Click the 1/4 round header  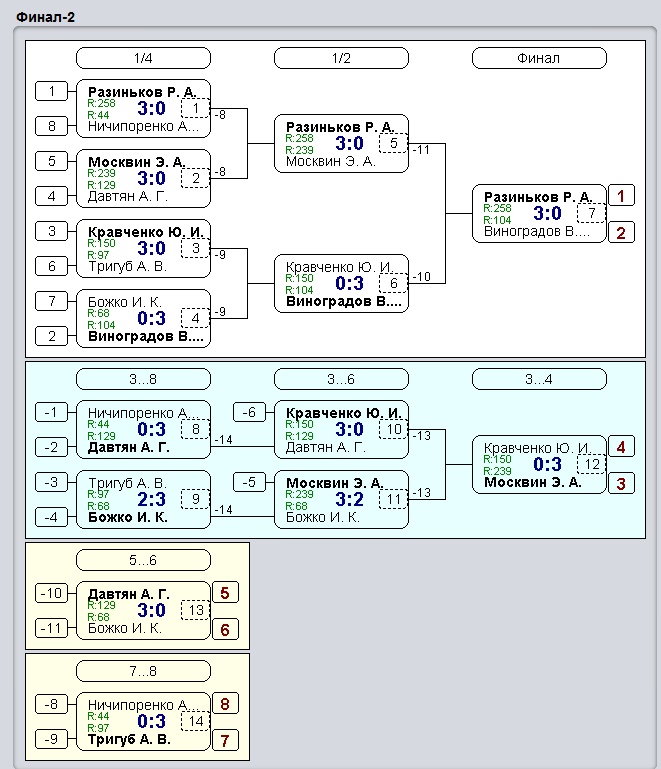(143, 58)
